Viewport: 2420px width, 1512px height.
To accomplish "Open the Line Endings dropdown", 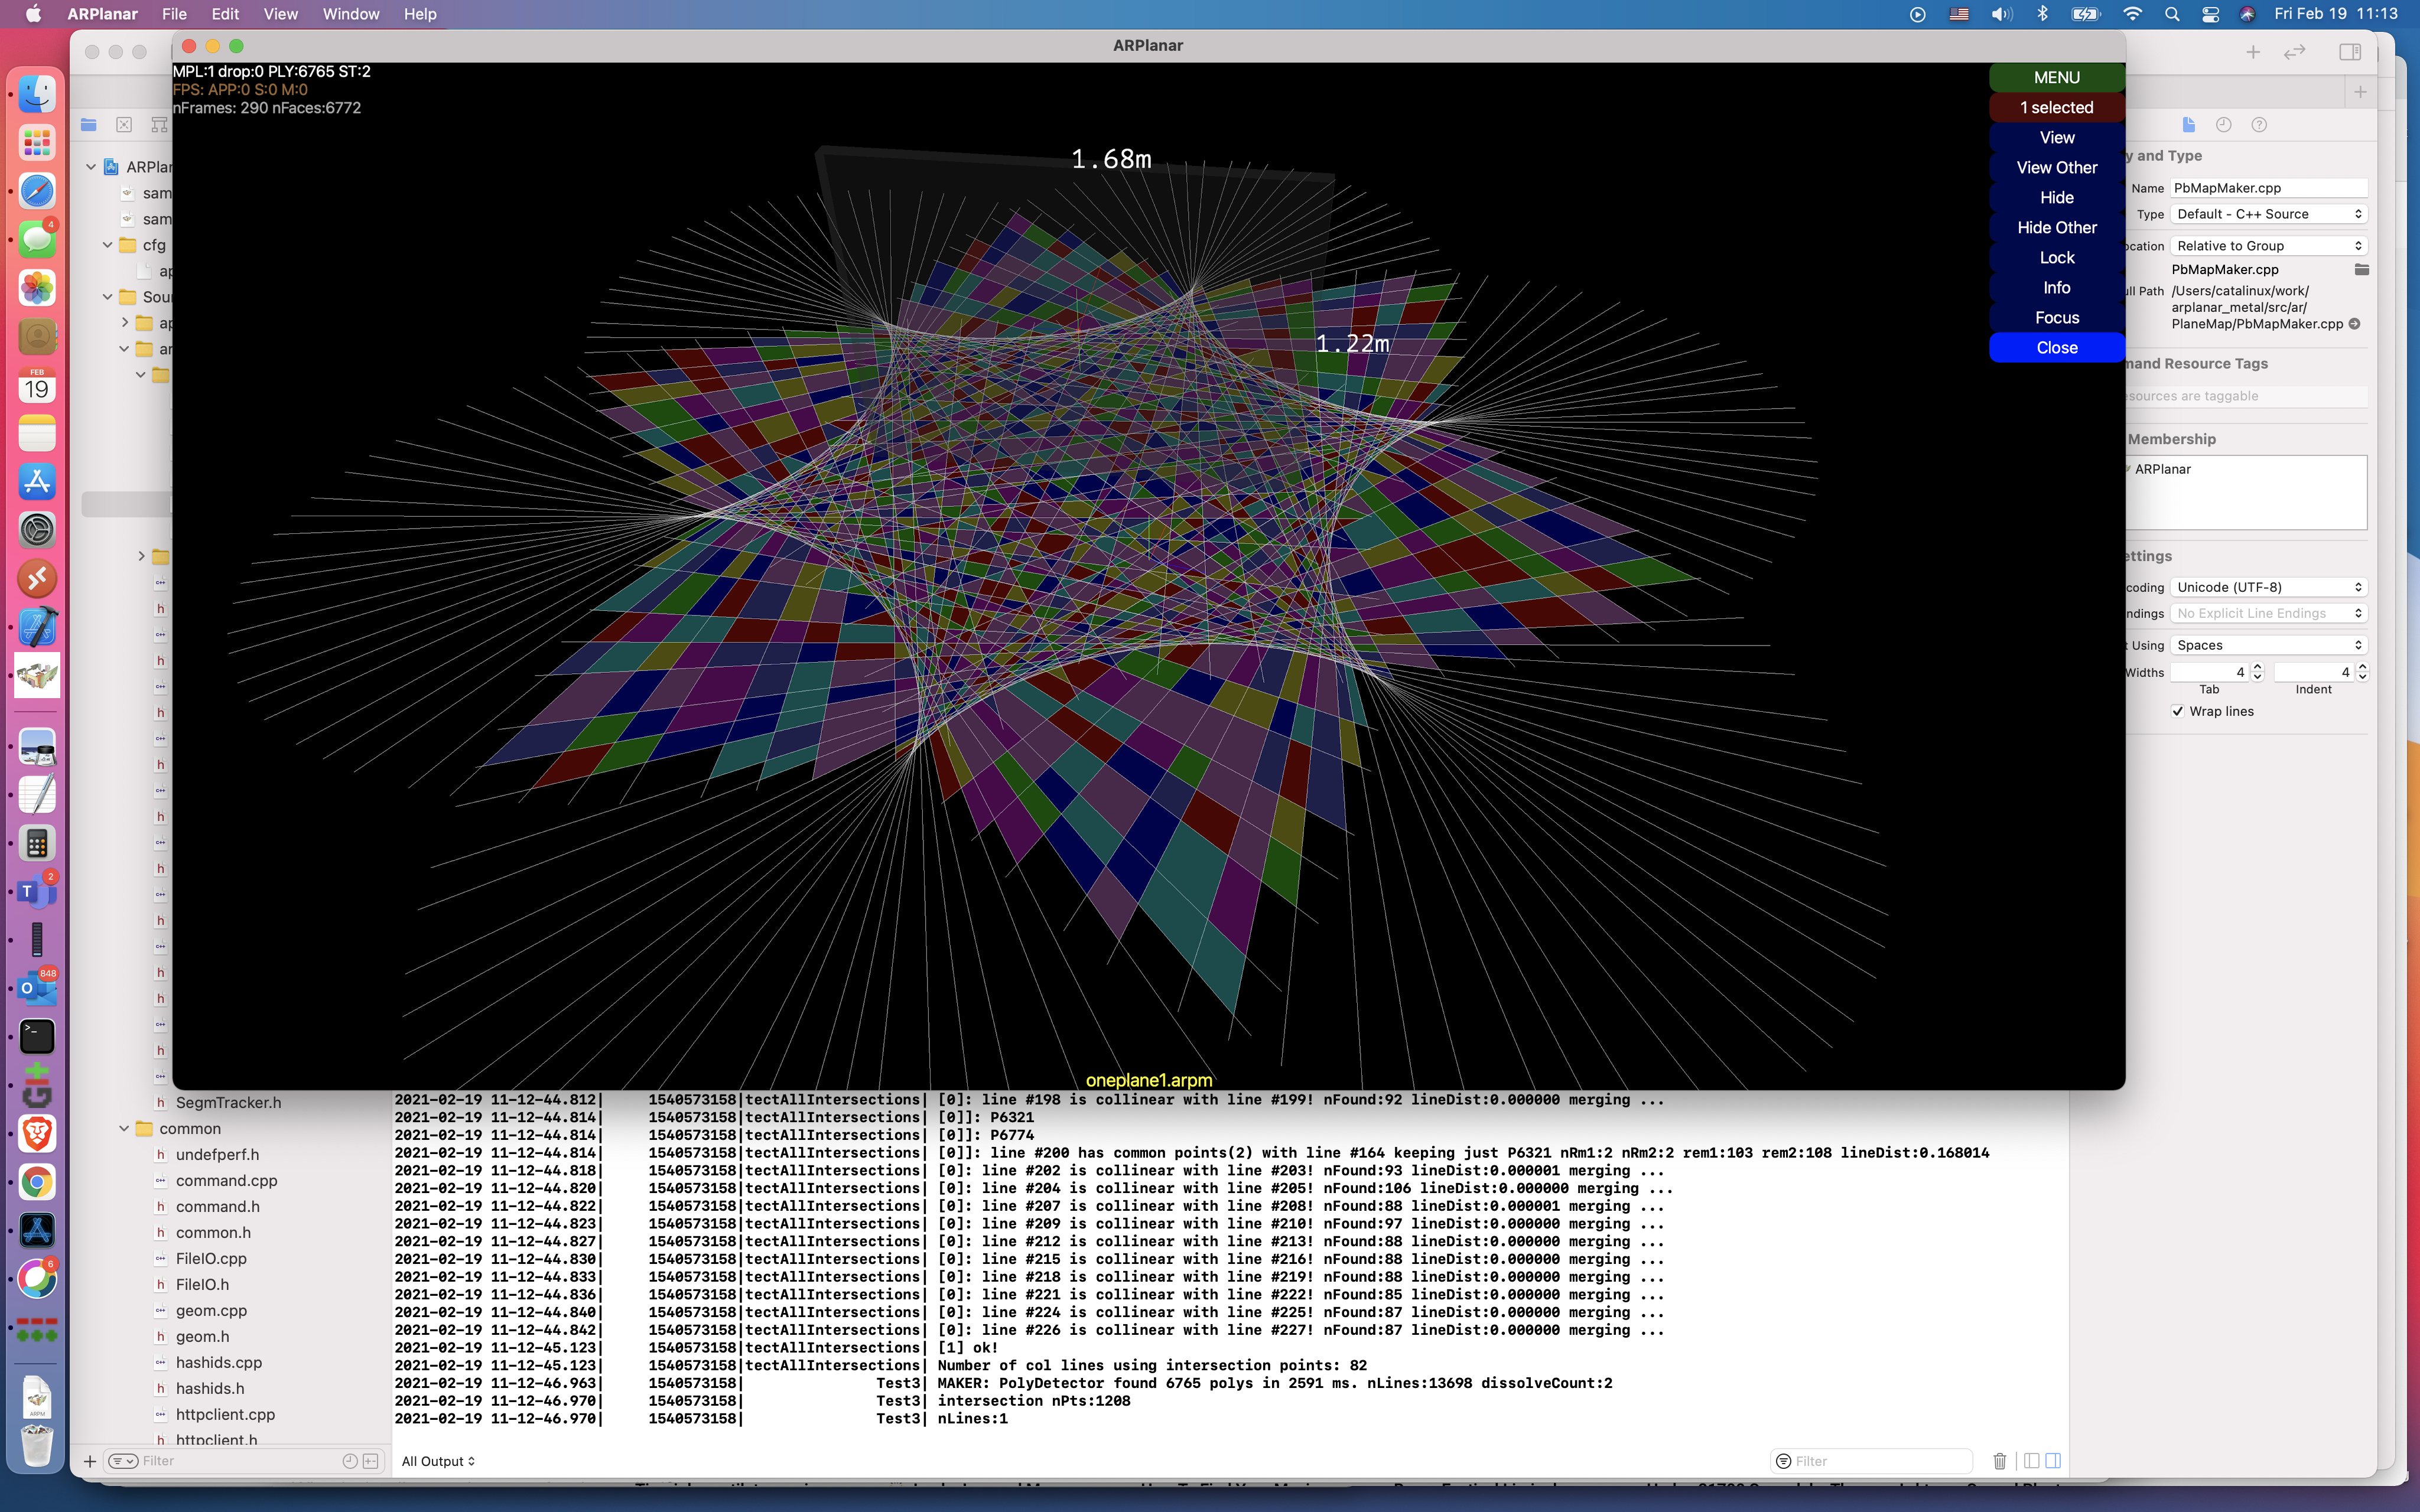I will pyautogui.click(x=2268, y=613).
